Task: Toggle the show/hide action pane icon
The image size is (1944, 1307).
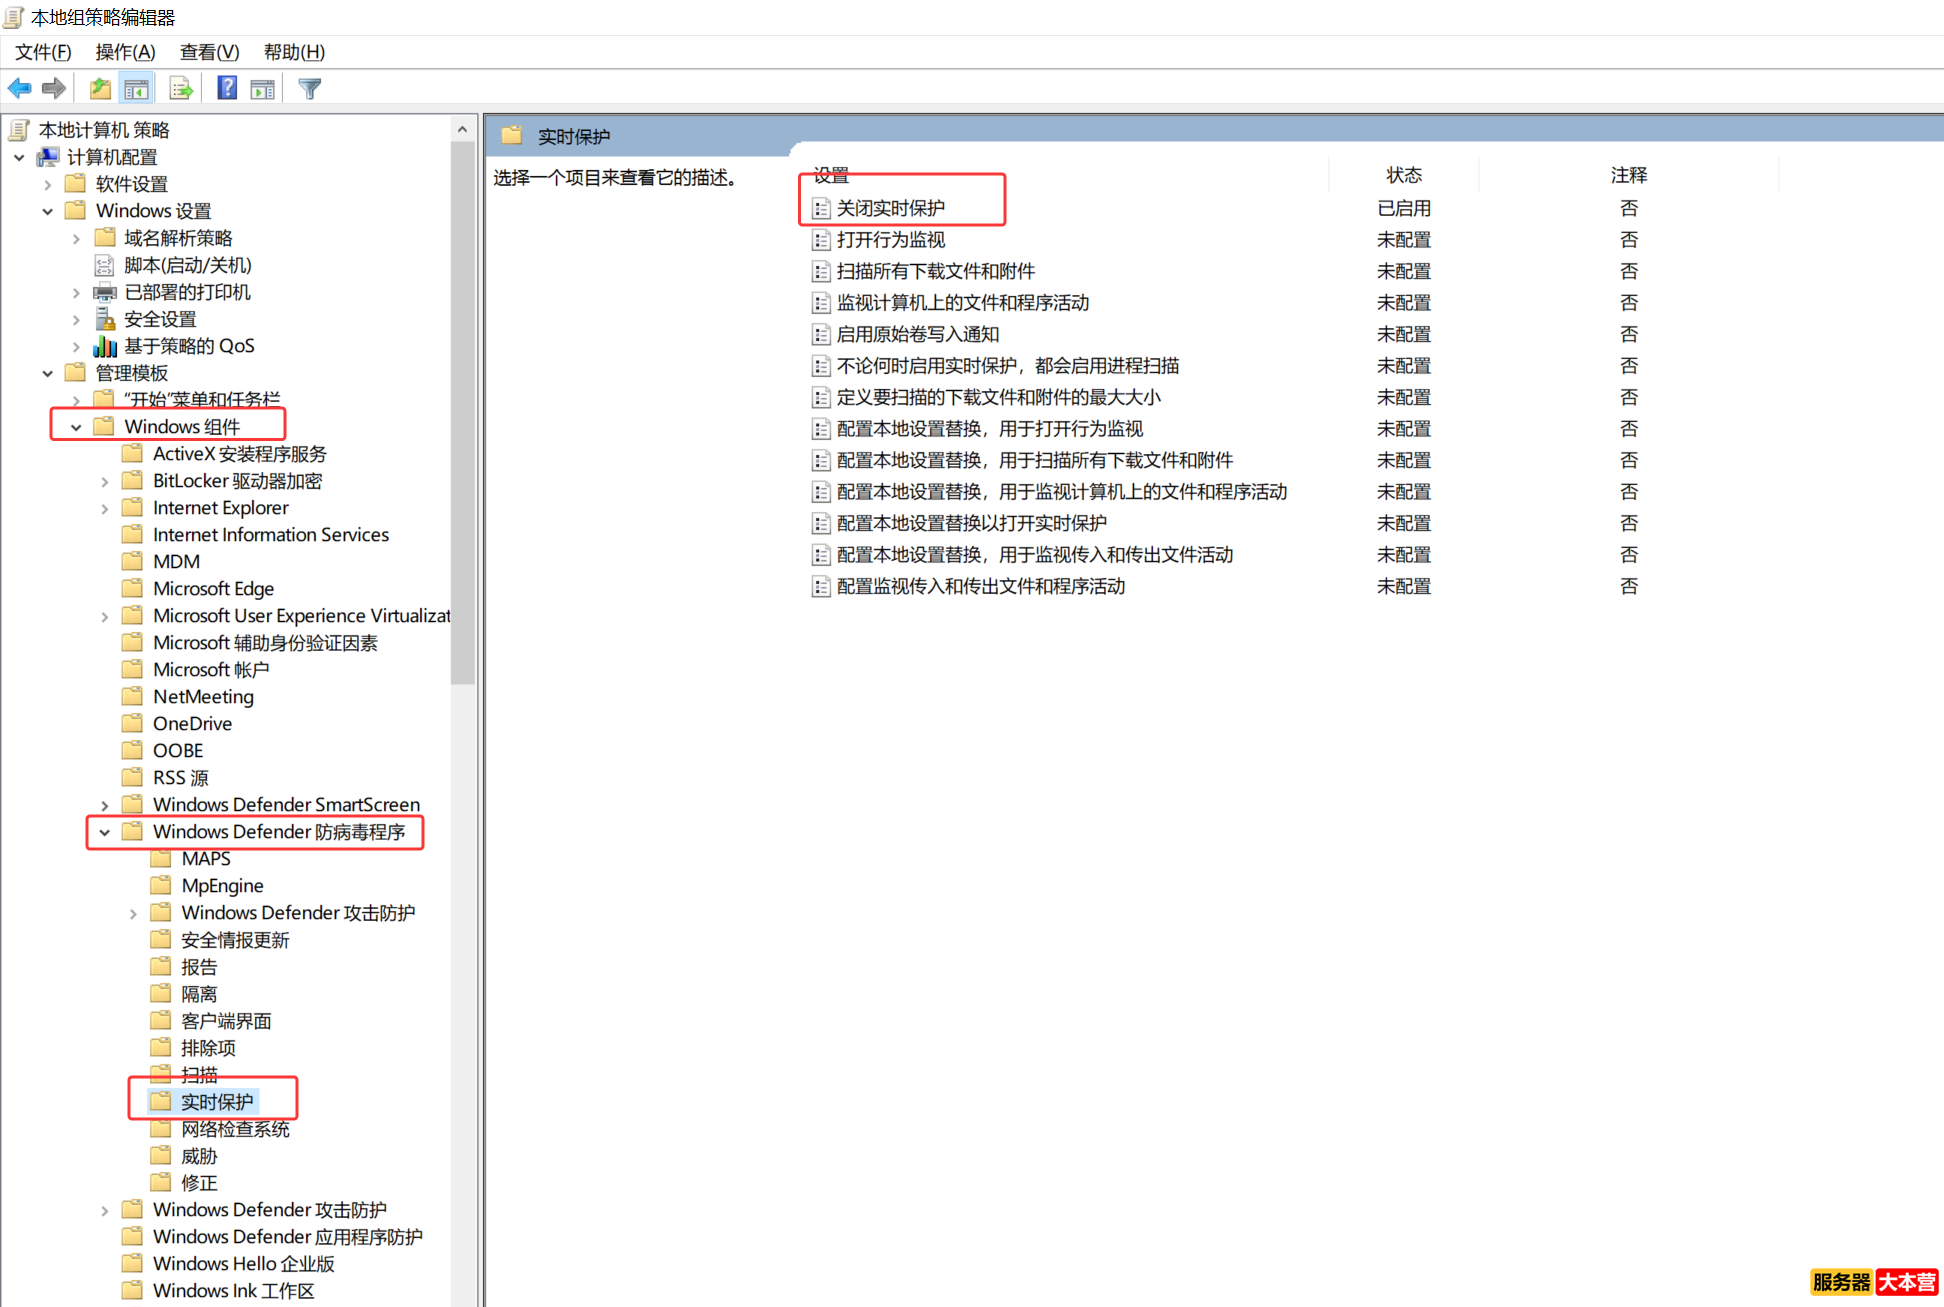Action: tap(263, 88)
